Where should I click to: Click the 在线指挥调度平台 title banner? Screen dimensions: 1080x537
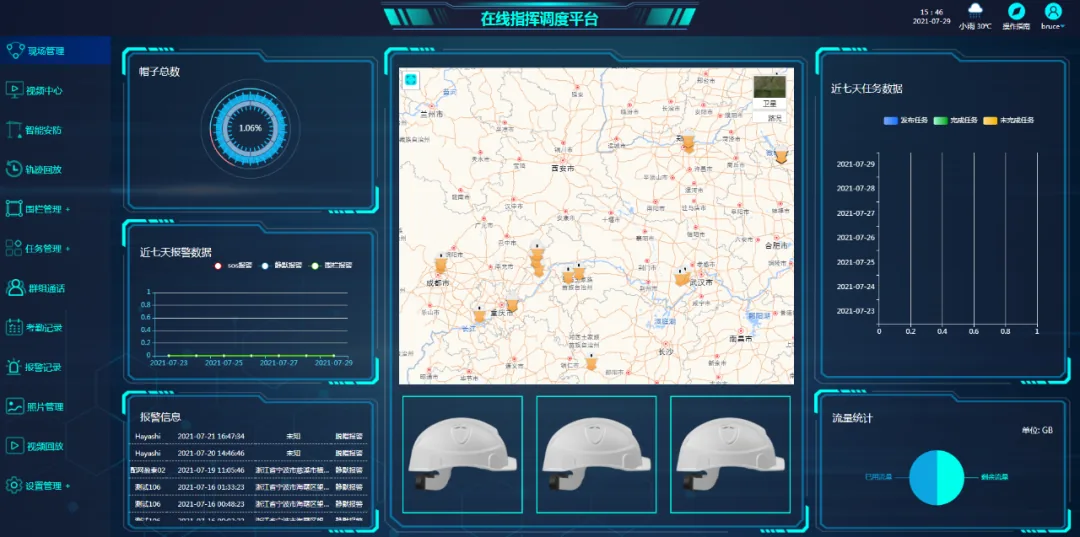click(539, 18)
